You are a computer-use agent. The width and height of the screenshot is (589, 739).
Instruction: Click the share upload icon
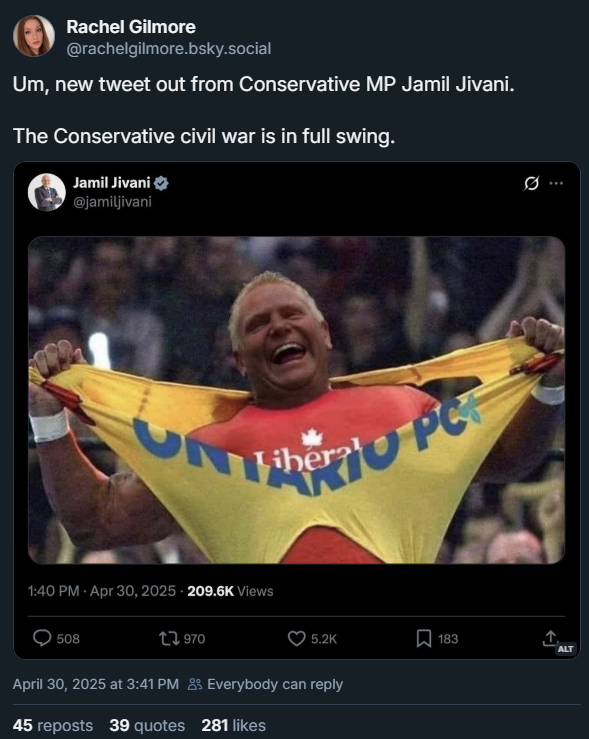(549, 638)
